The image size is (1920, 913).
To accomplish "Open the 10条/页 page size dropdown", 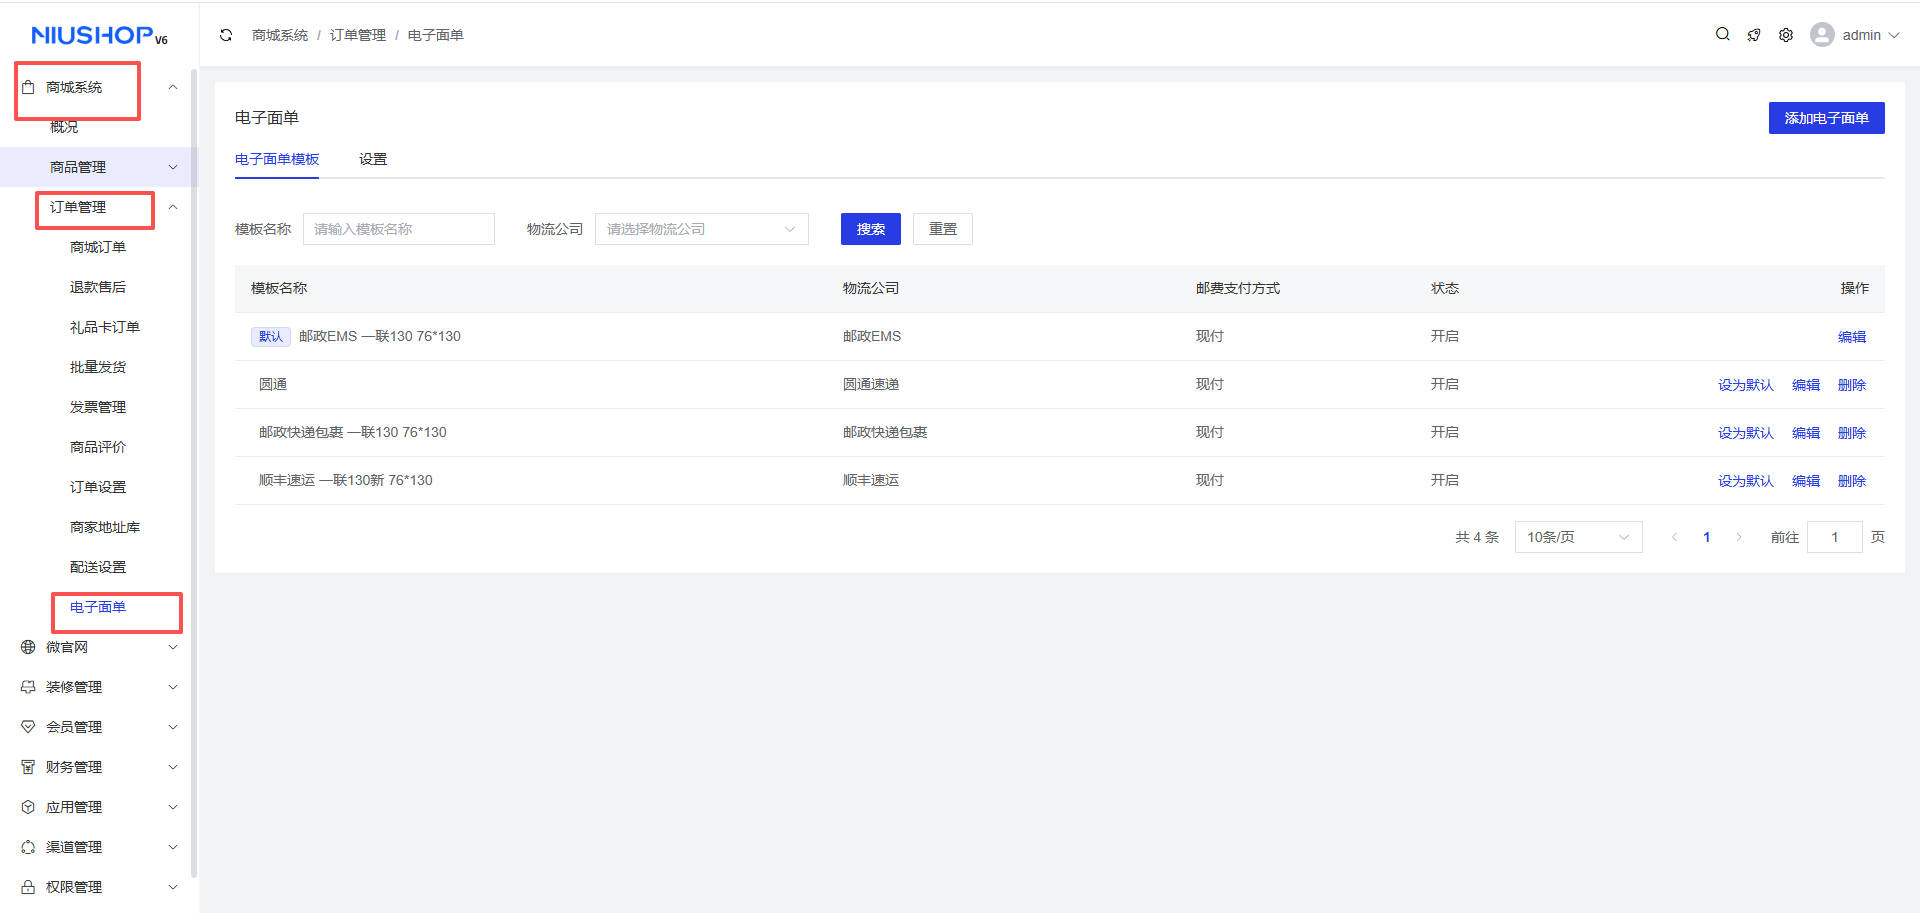I will tap(1577, 537).
